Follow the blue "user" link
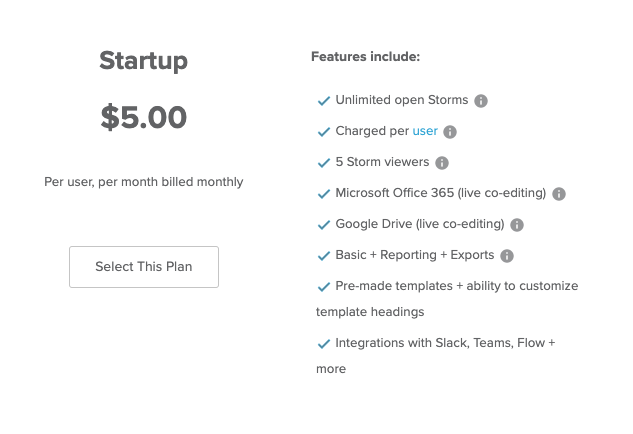 [x=425, y=131]
